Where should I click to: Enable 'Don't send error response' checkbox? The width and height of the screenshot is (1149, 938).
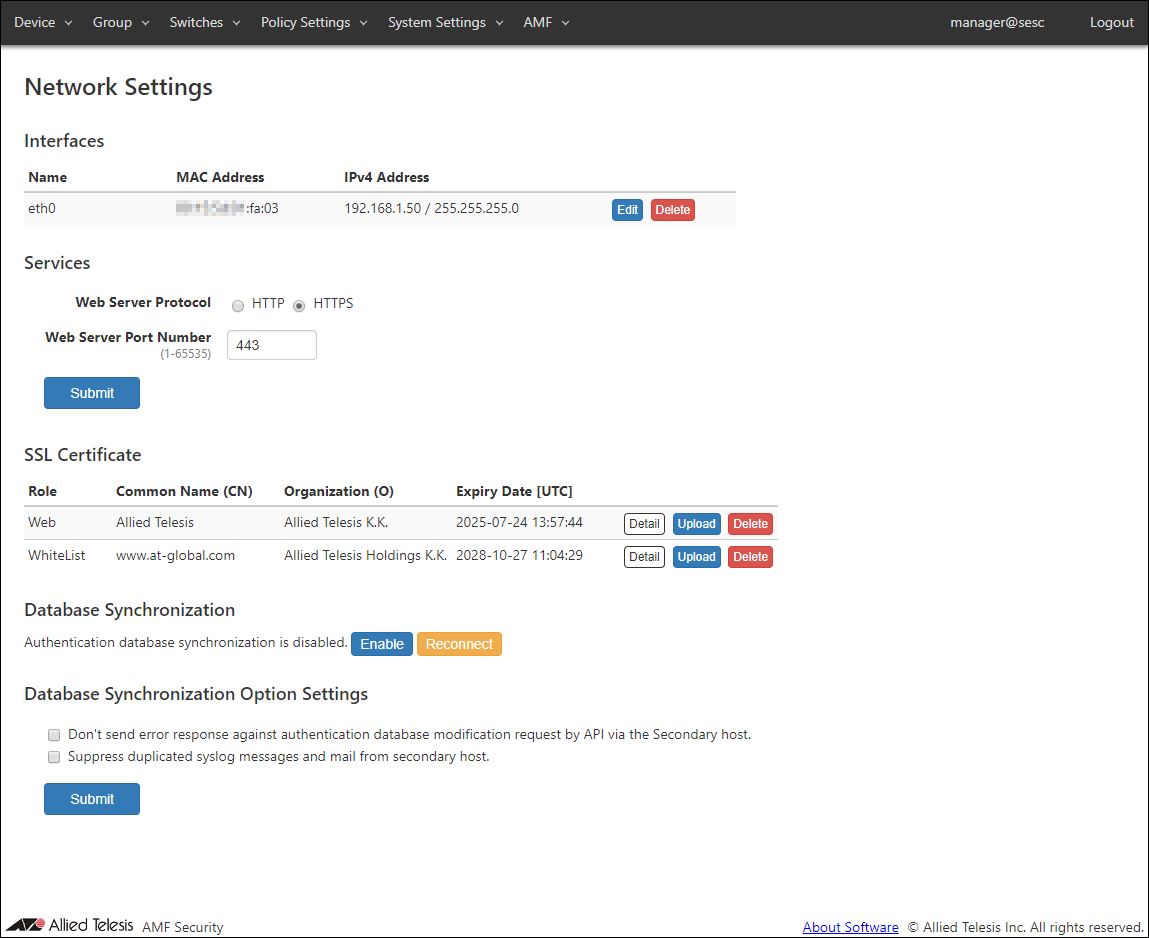(55, 735)
